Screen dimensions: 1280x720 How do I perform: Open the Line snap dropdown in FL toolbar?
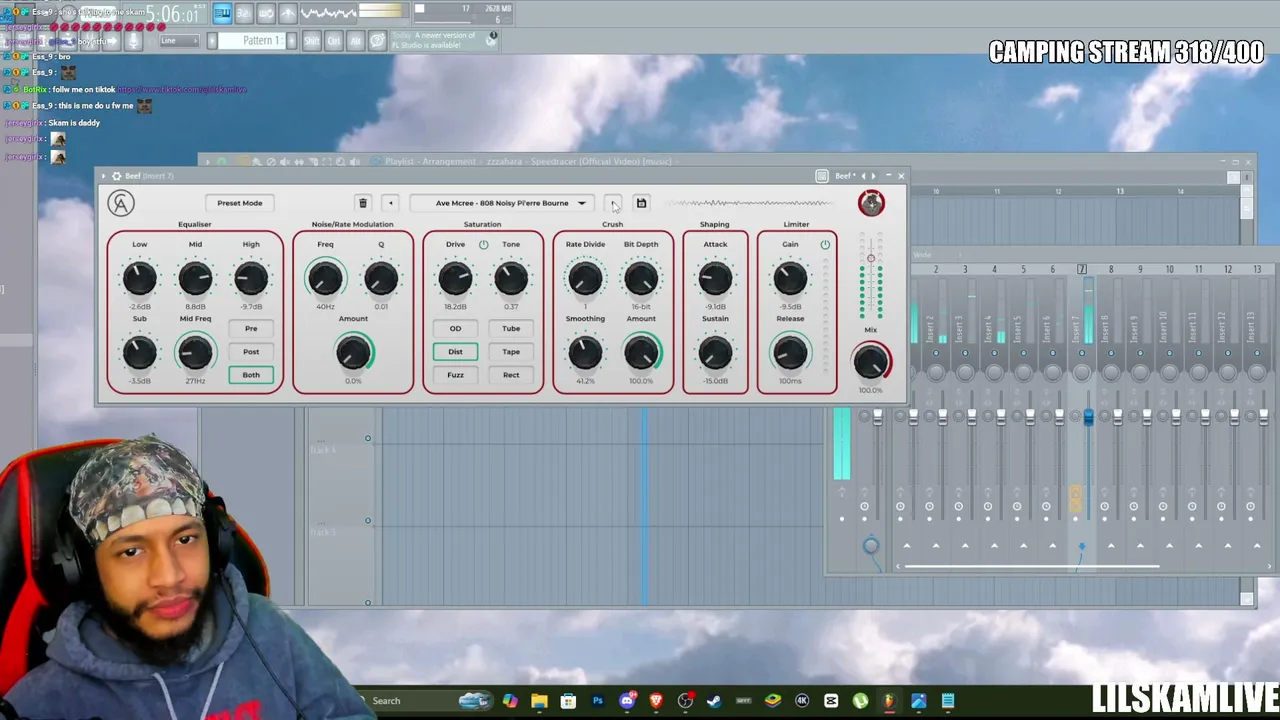tap(180, 41)
